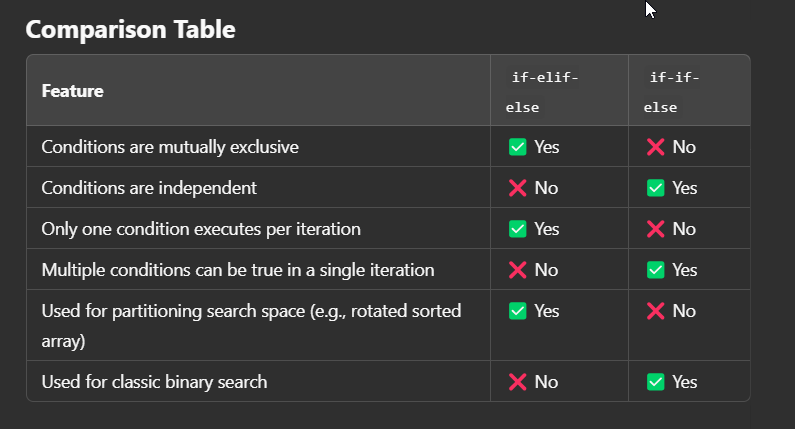
Task: Click the red cross for only one condition executes
Action: 656,229
